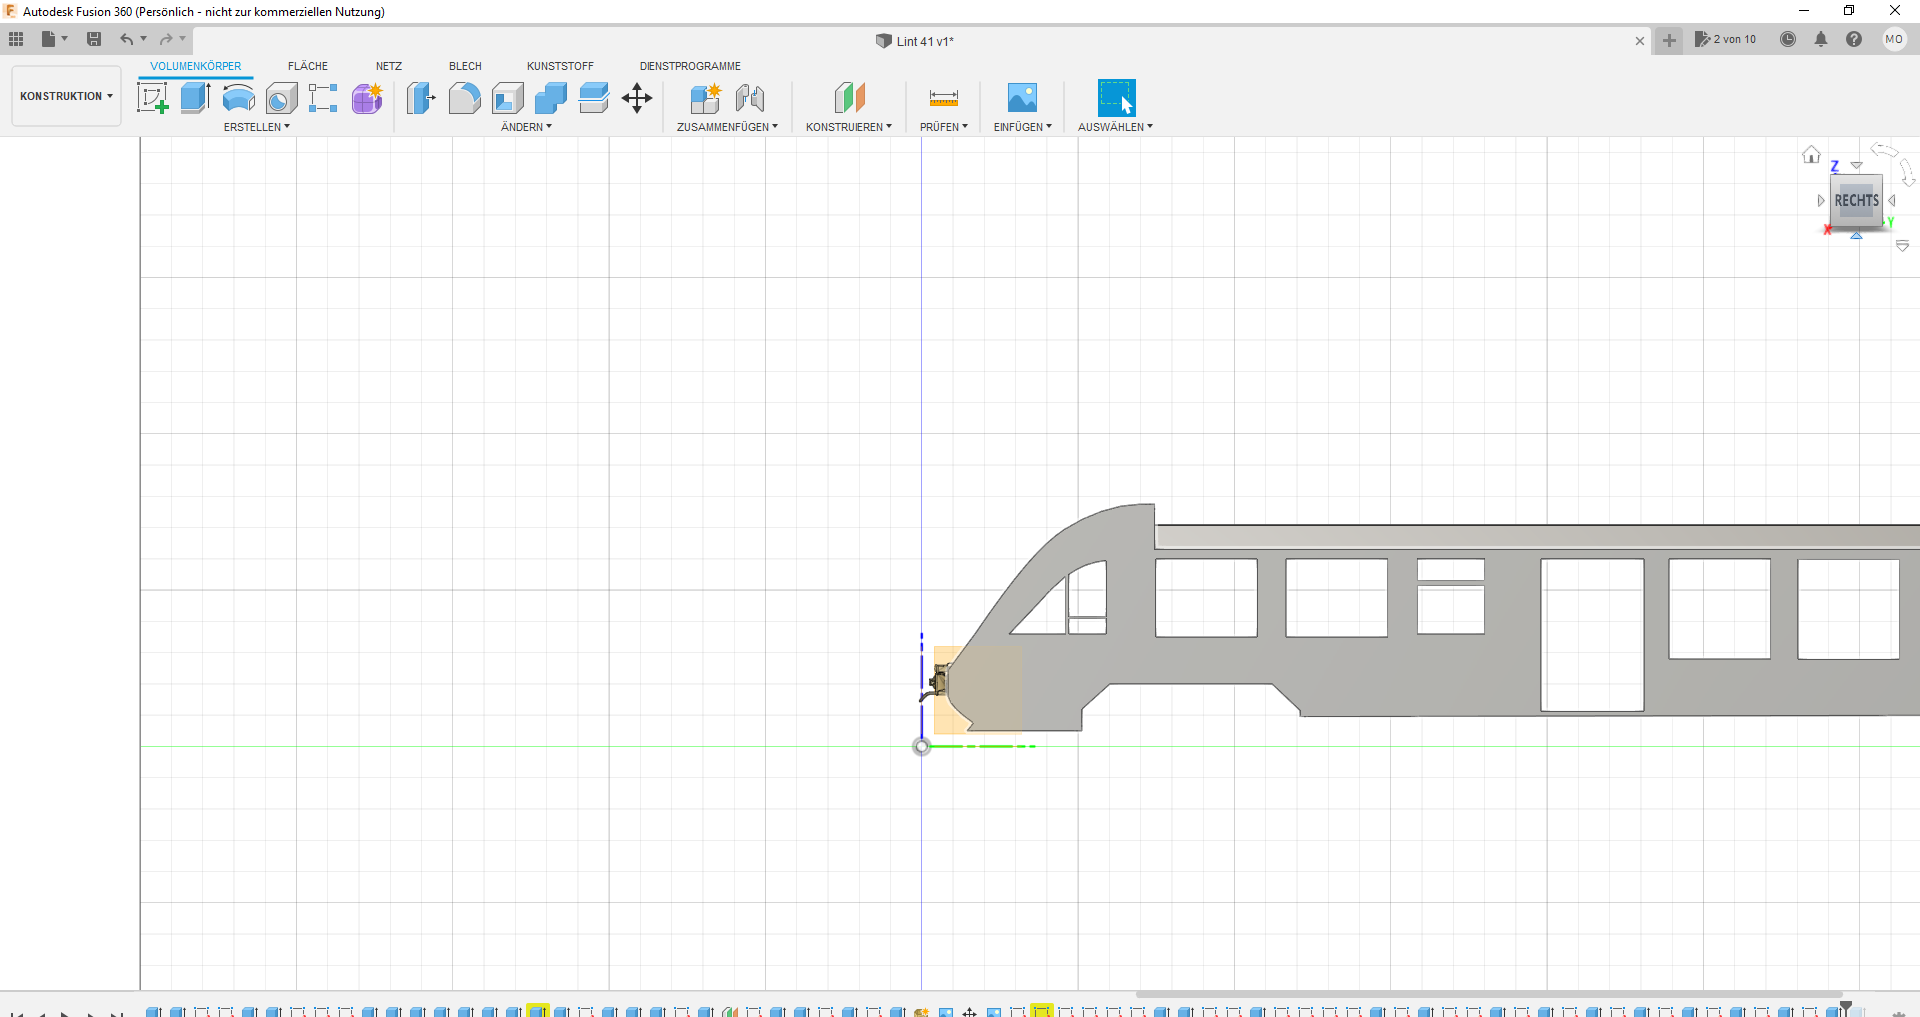
Task: Switch to the DIENSTPROGRAMME tab
Action: pos(690,66)
